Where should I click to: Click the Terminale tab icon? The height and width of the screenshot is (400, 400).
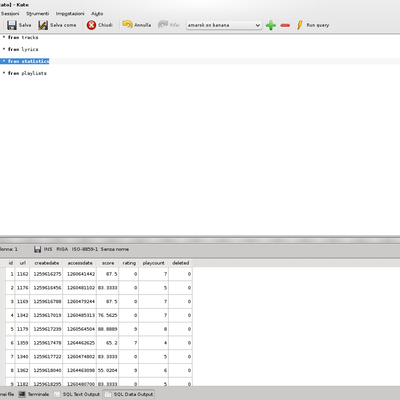click(x=22, y=394)
